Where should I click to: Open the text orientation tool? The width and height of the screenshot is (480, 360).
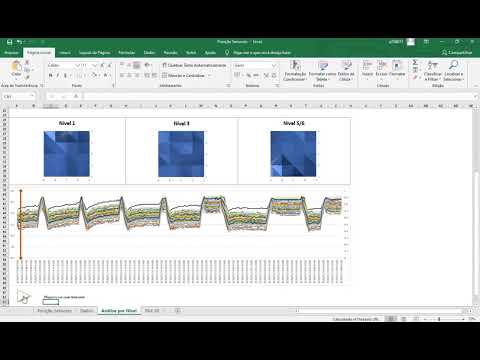(x=148, y=65)
